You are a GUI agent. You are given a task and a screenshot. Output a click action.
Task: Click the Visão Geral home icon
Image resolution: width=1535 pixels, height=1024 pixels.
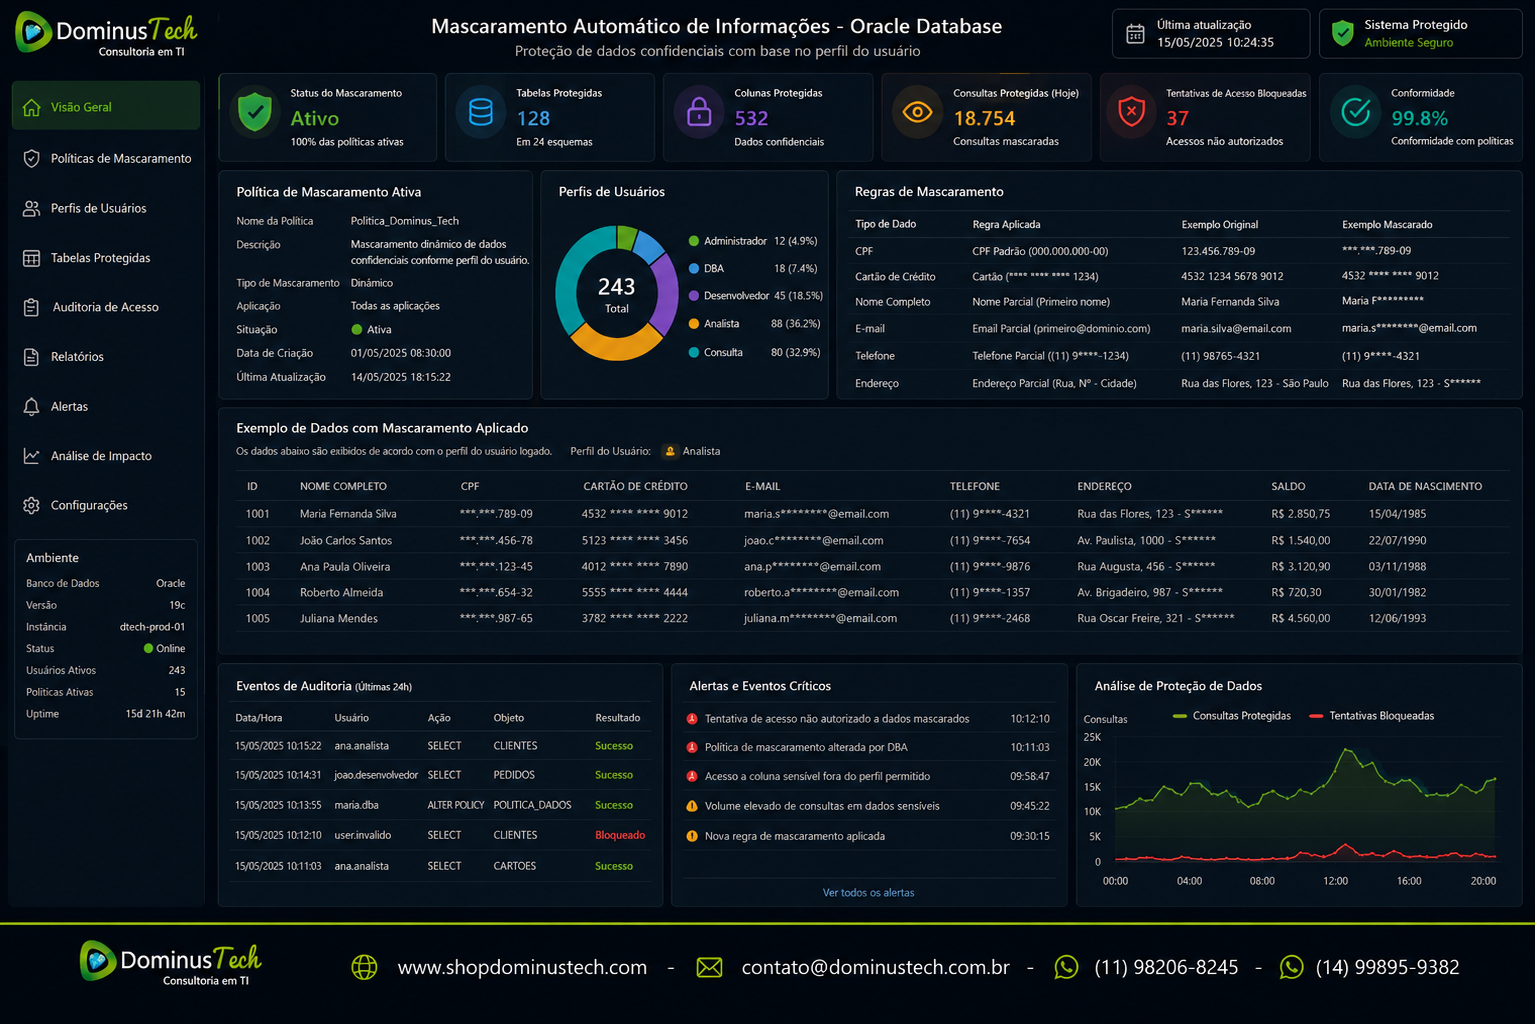[x=32, y=107]
